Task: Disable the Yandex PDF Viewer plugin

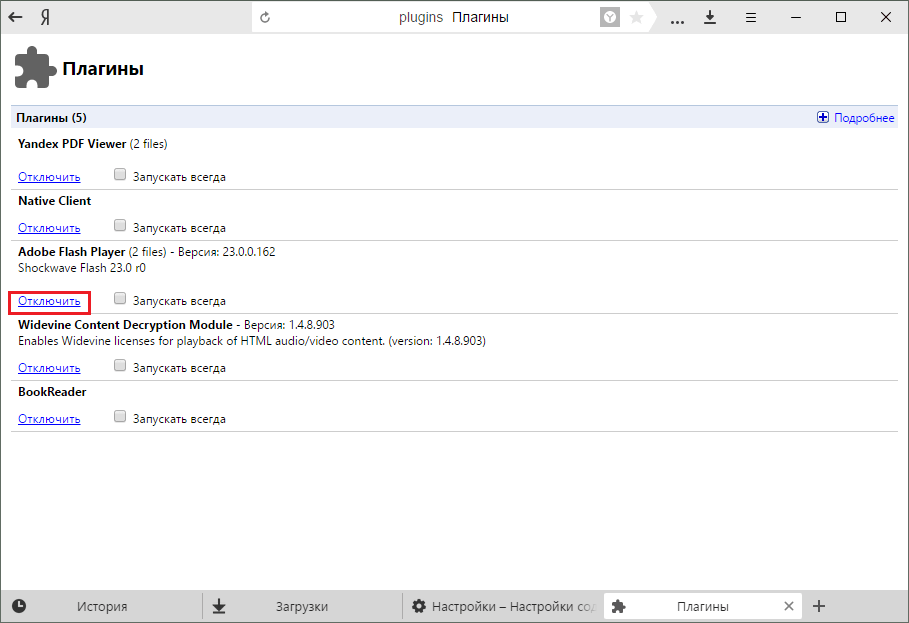Action: click(49, 177)
